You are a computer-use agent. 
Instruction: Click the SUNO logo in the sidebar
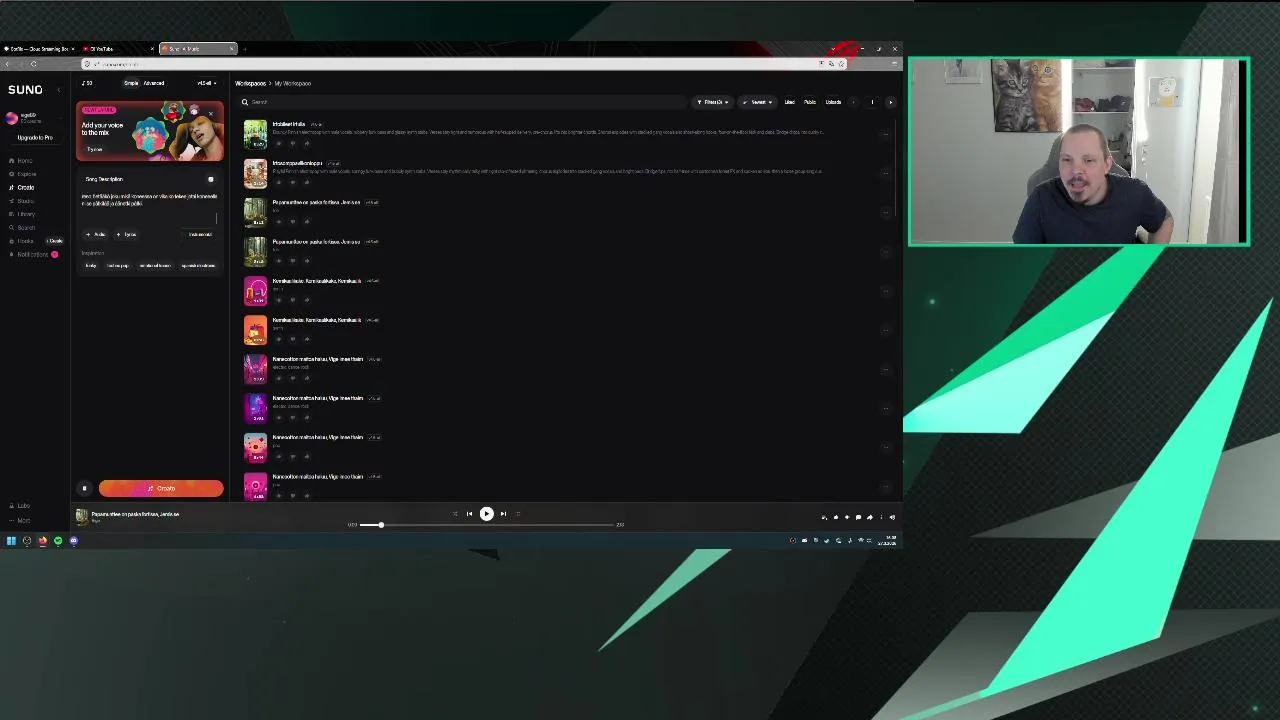pos(26,90)
